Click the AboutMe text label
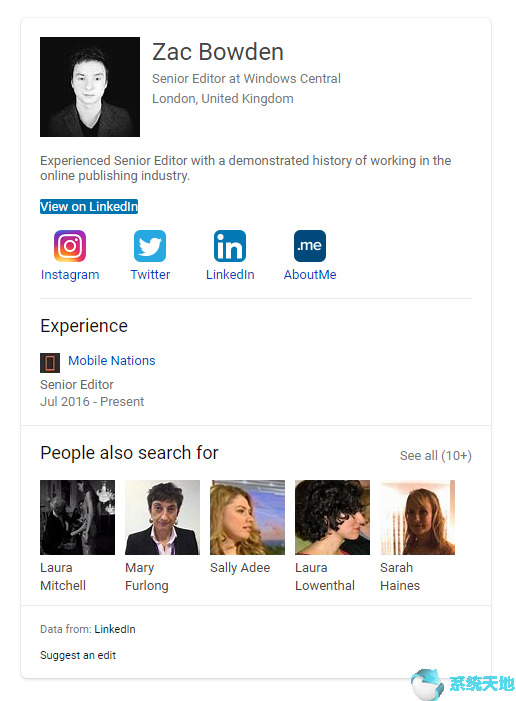This screenshot has width=516, height=701. click(x=310, y=274)
